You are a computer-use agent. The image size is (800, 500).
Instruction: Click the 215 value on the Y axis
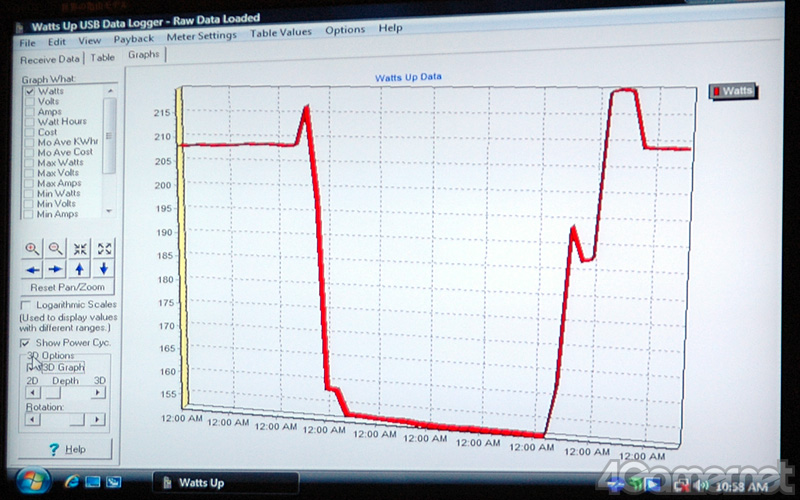[163, 113]
